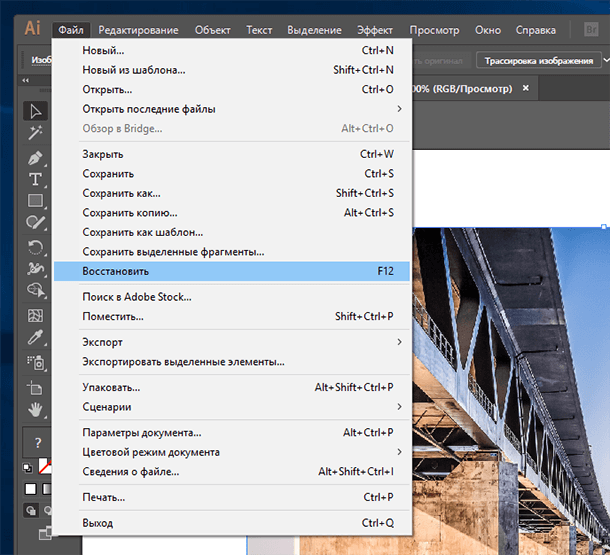Choose Сохранить выделенные фрагменты... menu item
610x555 pixels.
232,252
